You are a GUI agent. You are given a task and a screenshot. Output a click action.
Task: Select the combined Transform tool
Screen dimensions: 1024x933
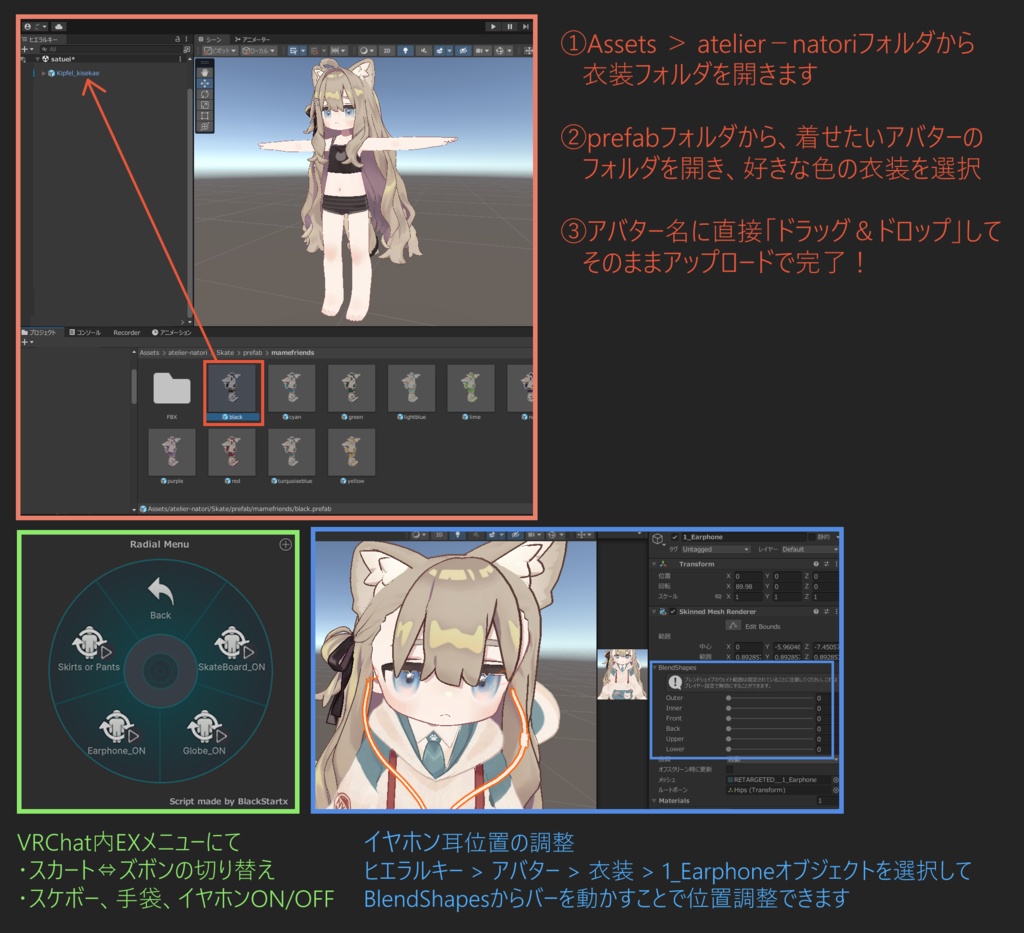(205, 127)
